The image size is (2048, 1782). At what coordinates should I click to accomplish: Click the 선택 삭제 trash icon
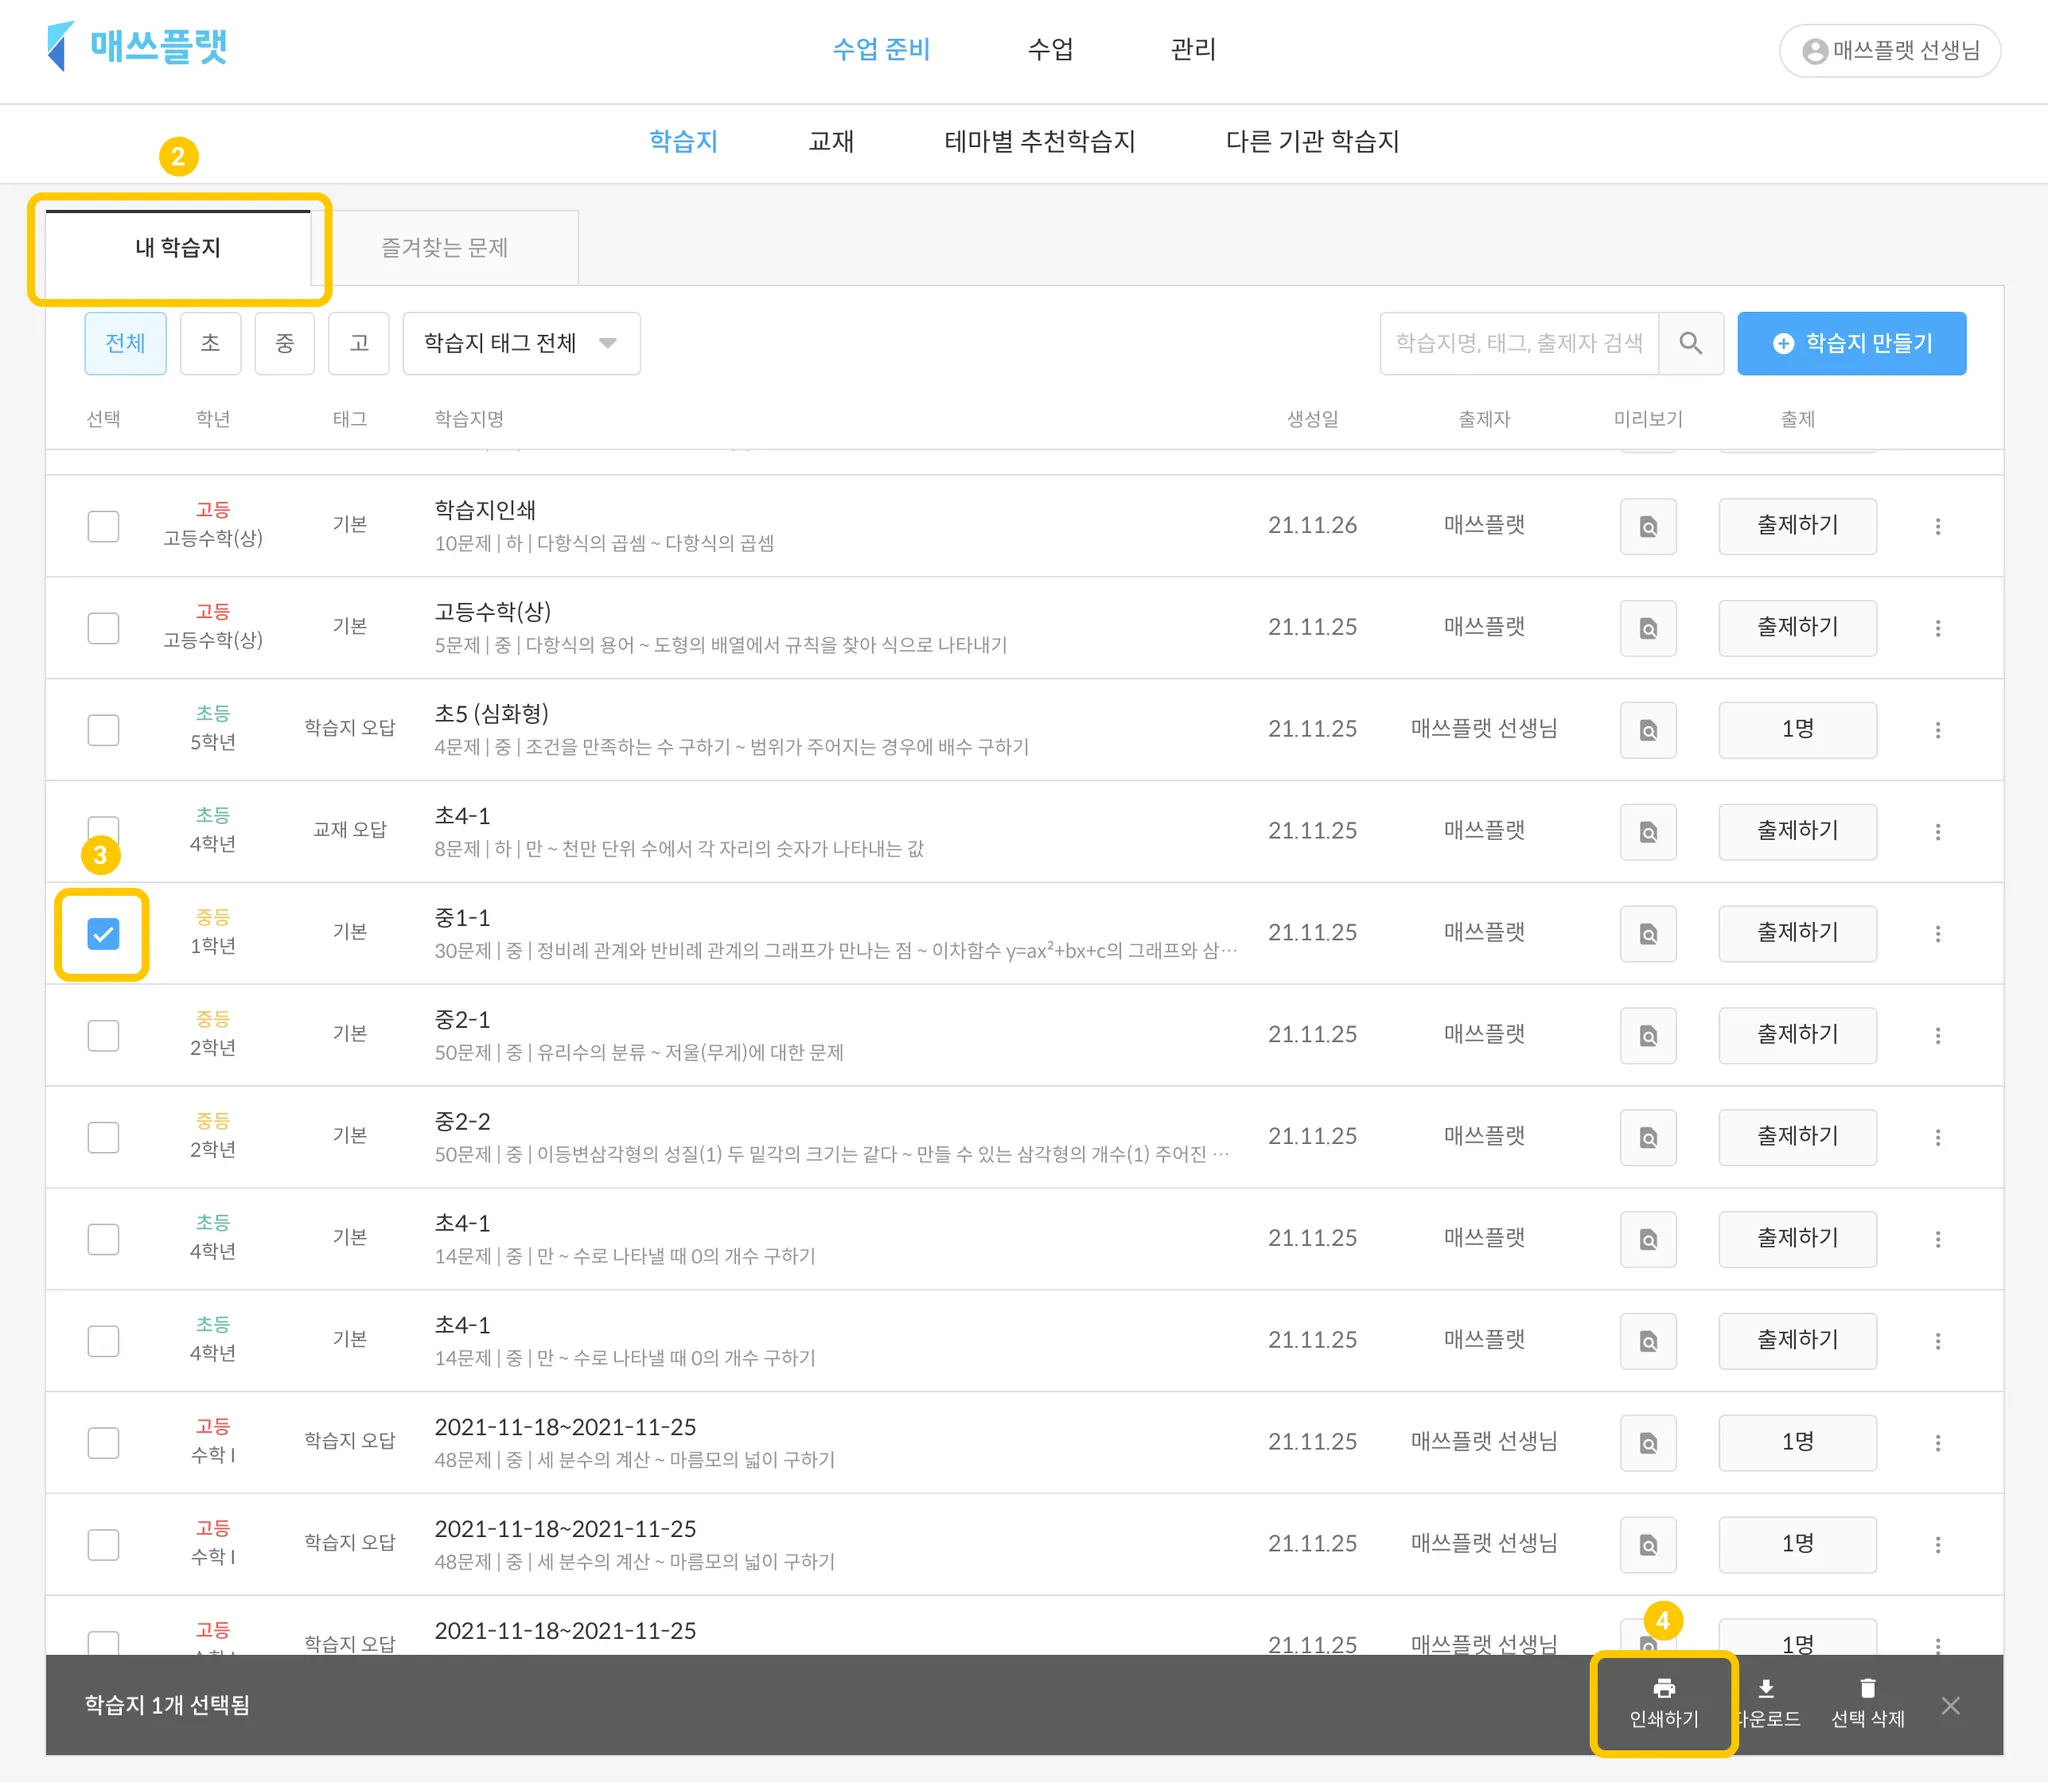[x=1867, y=1689]
